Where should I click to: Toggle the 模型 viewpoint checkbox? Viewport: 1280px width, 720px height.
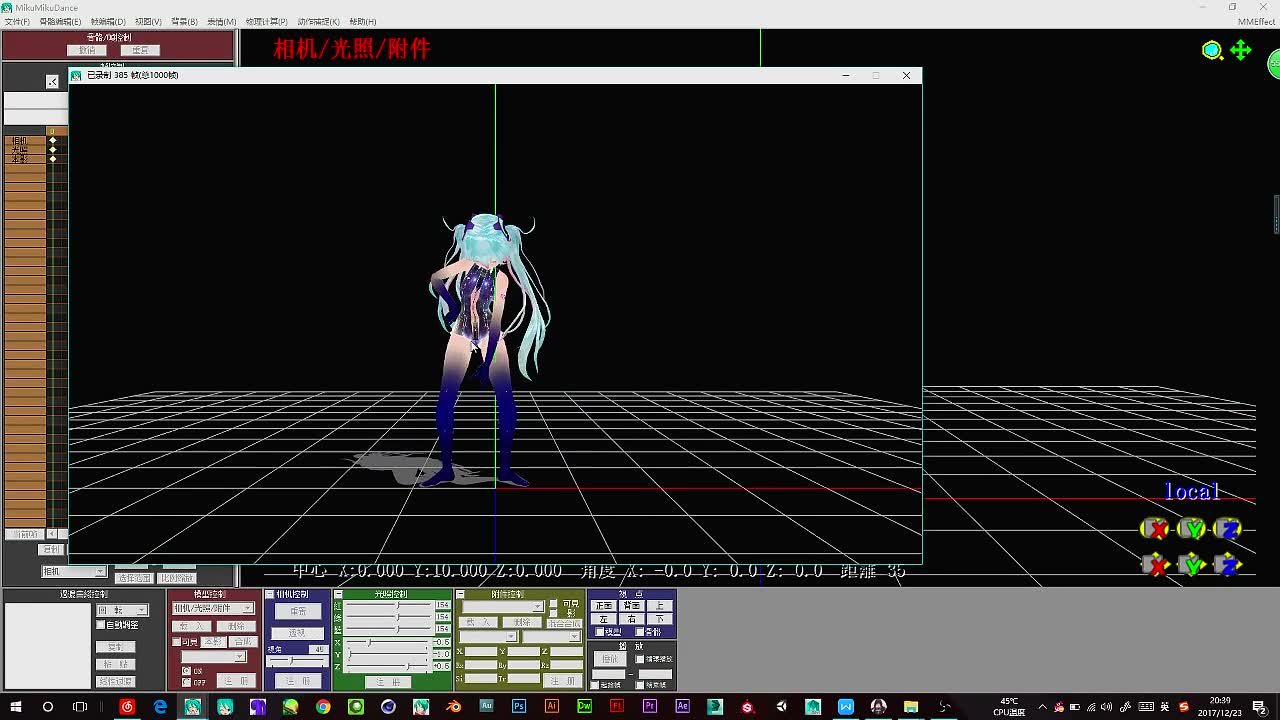[600, 631]
